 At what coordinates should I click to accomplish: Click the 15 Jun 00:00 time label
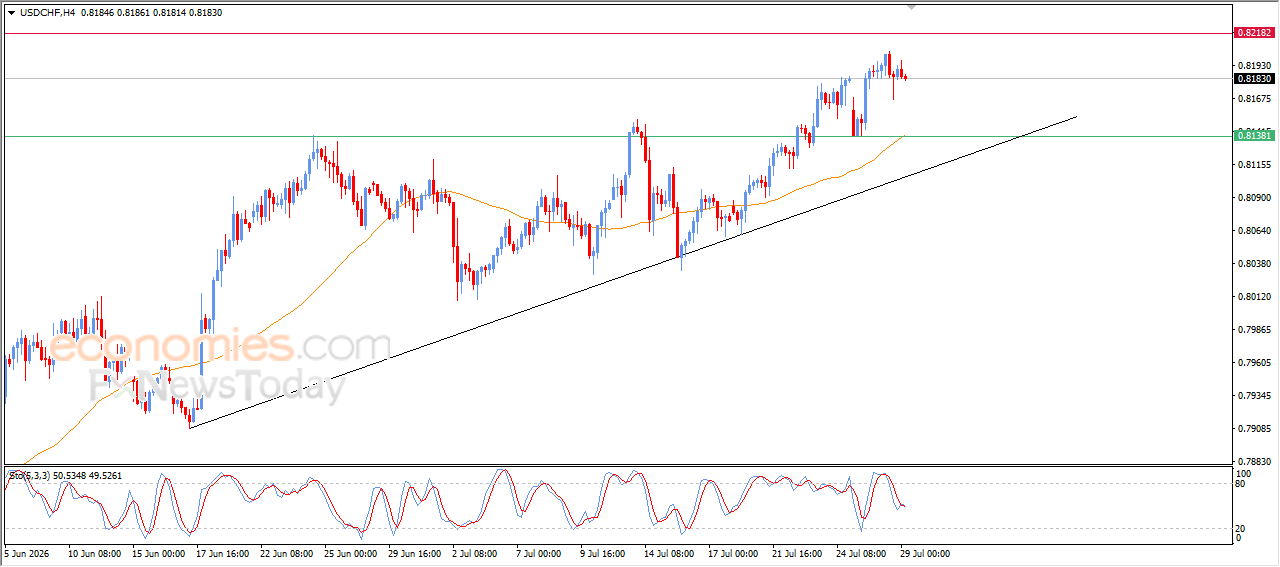coord(158,552)
